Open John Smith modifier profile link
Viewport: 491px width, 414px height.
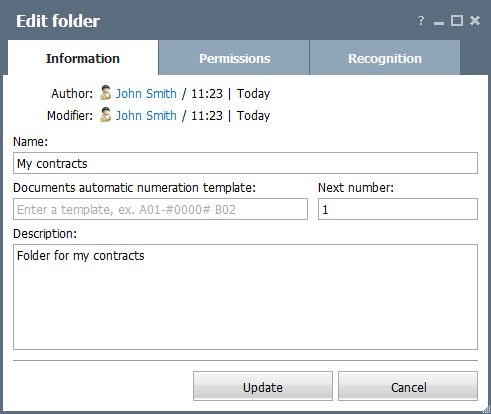point(146,115)
